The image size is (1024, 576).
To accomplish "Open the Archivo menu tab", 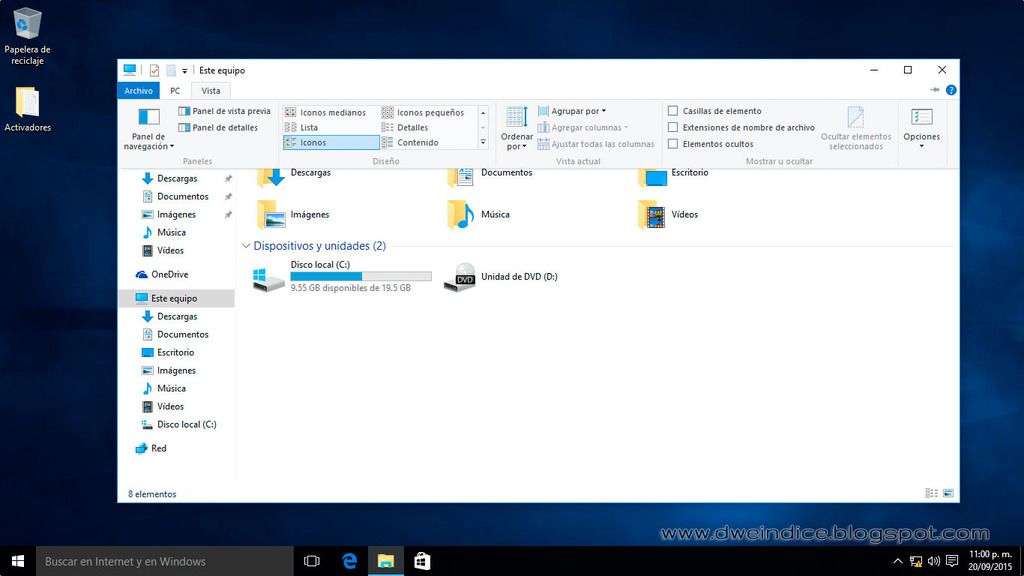I will (x=138, y=90).
